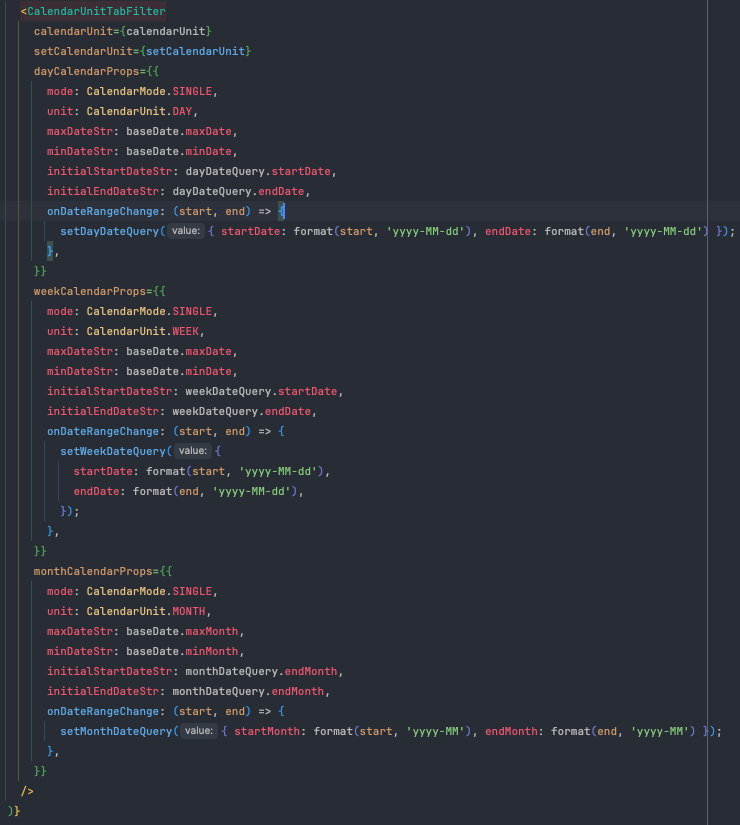Image resolution: width=740 pixels, height=825 pixels.
Task: Click endDate key in setDayDateQuery call
Action: coord(508,231)
